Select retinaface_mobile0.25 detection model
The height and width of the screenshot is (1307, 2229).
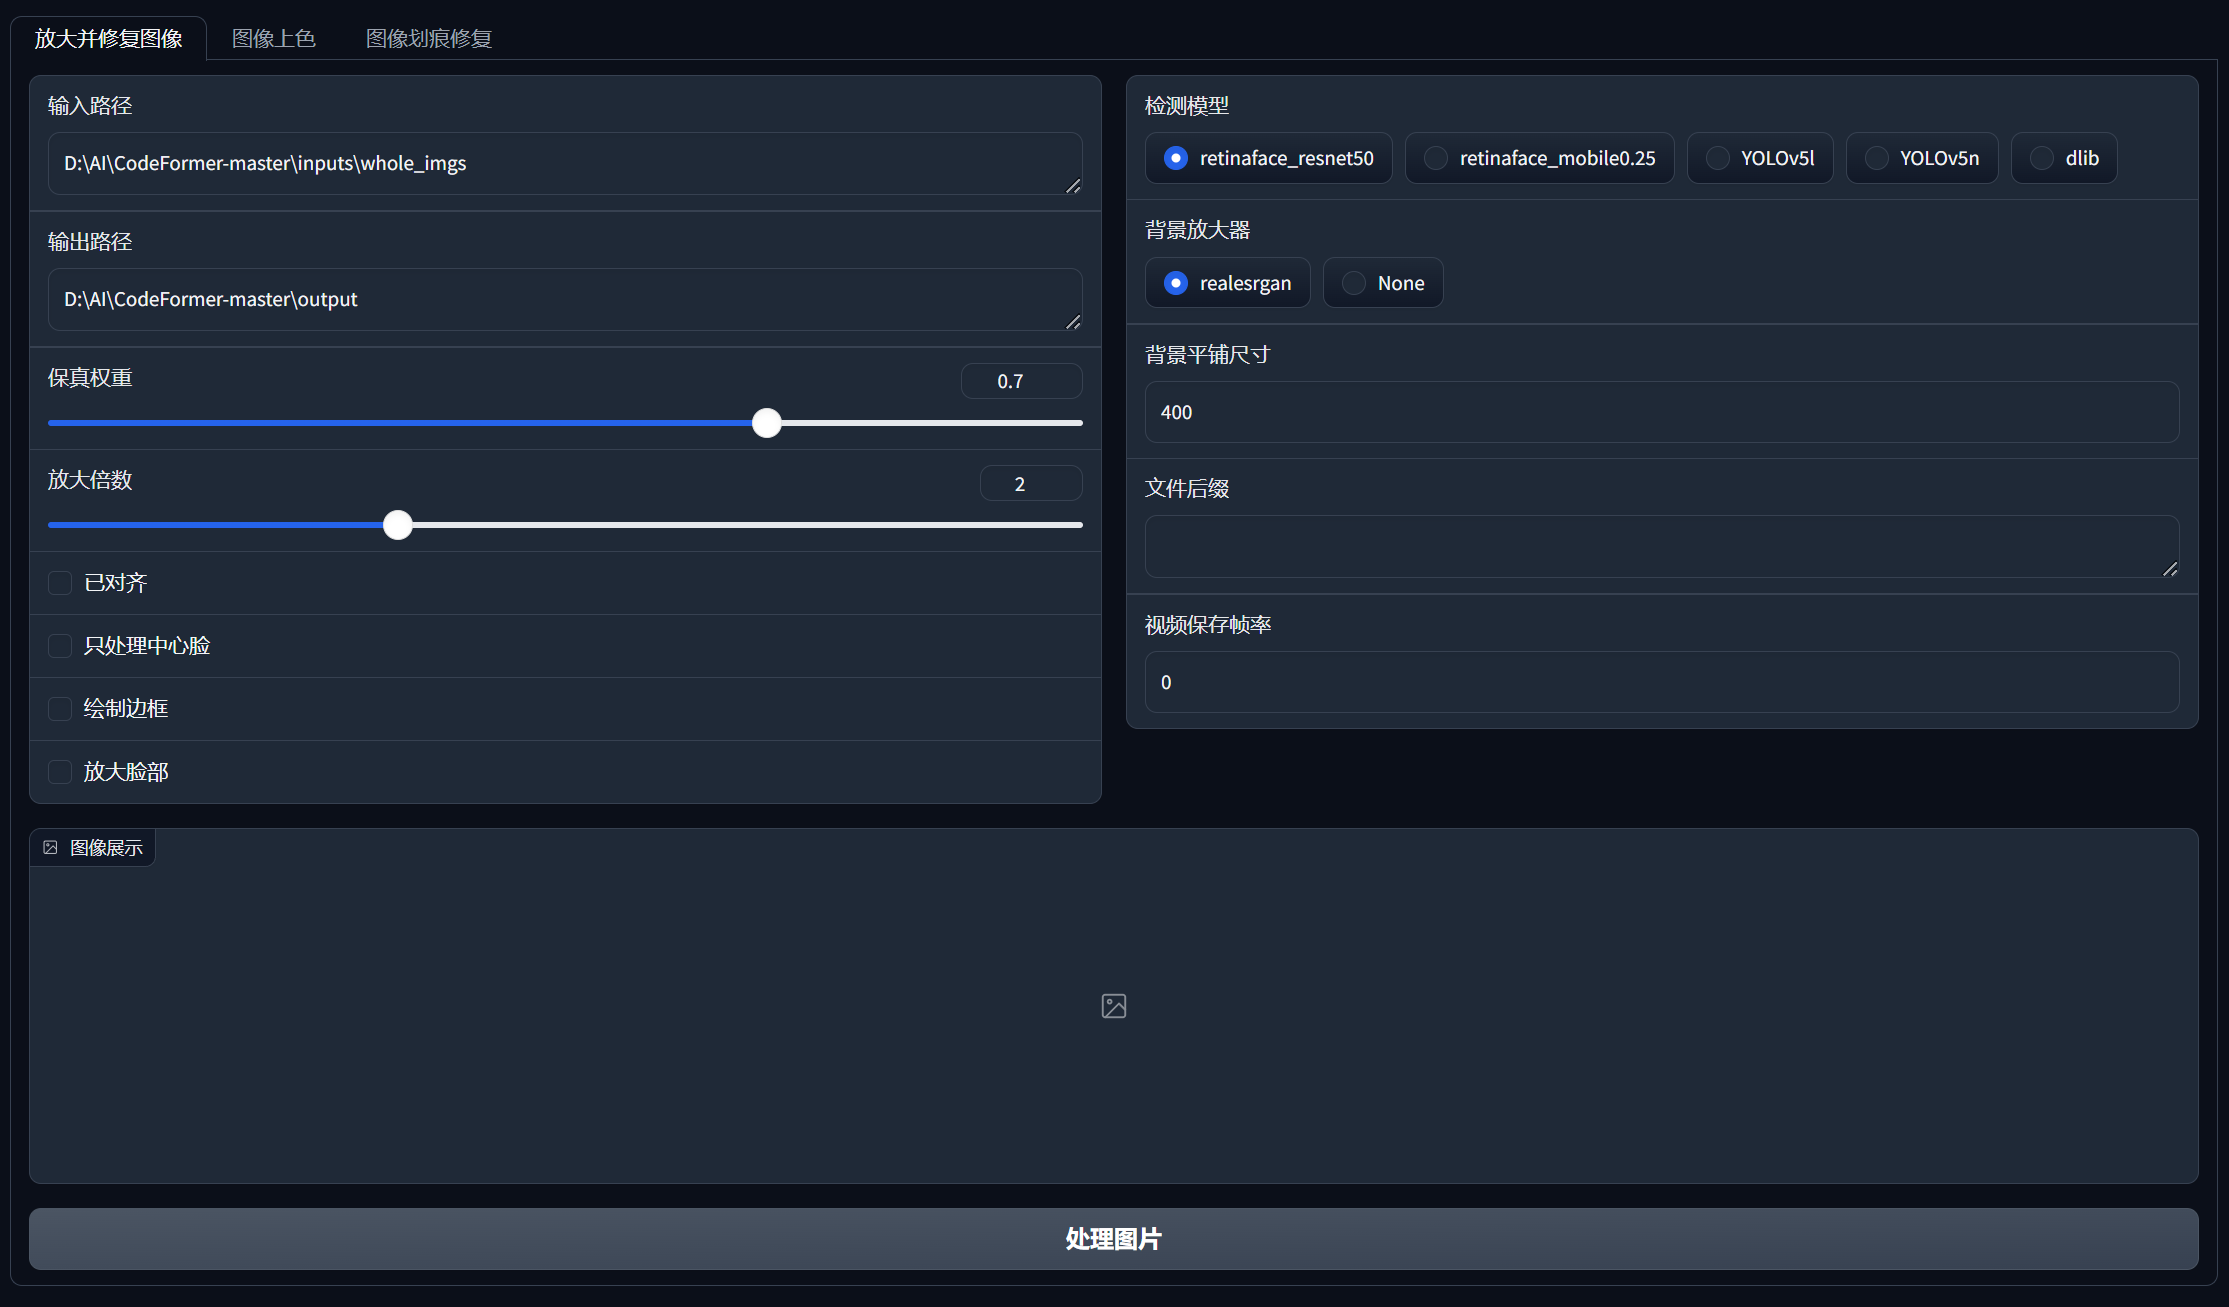click(1431, 156)
